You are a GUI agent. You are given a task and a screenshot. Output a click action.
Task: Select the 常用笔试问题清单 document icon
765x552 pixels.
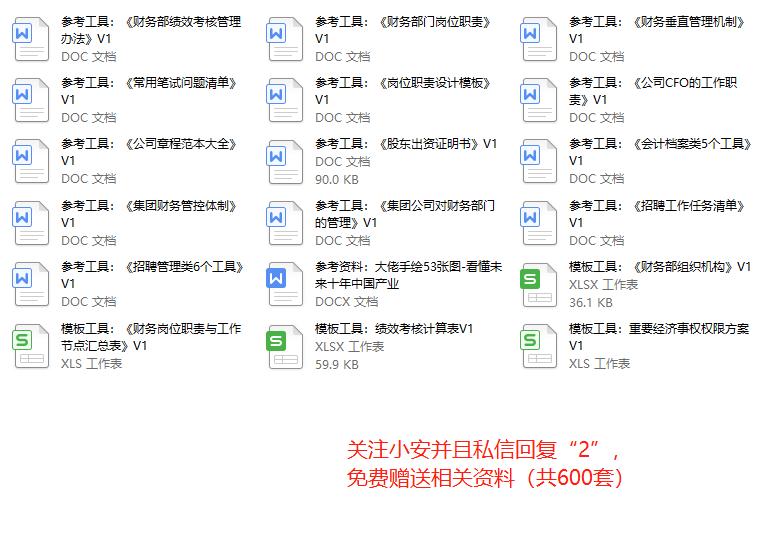tap(31, 100)
